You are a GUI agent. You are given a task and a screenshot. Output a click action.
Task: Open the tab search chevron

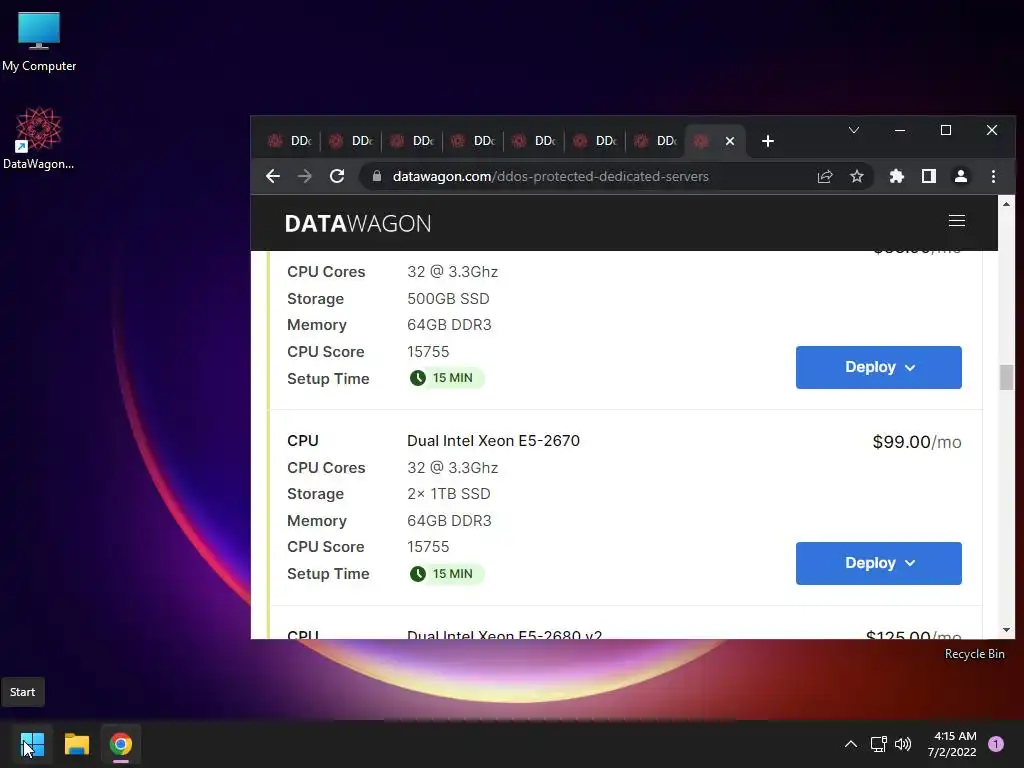tap(854, 131)
